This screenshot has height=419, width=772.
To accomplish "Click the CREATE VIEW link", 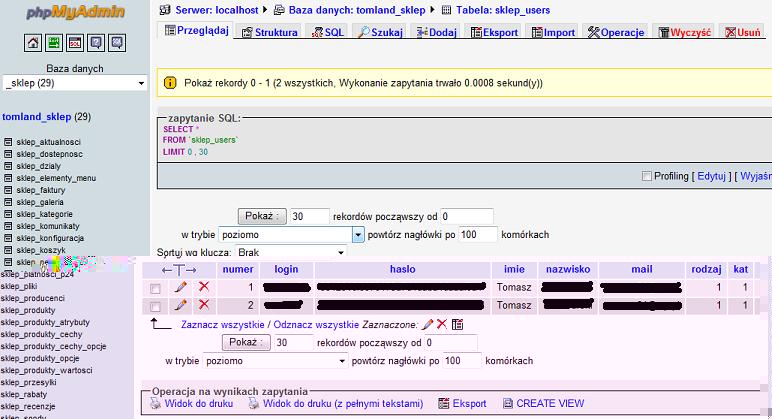I will [x=549, y=404].
